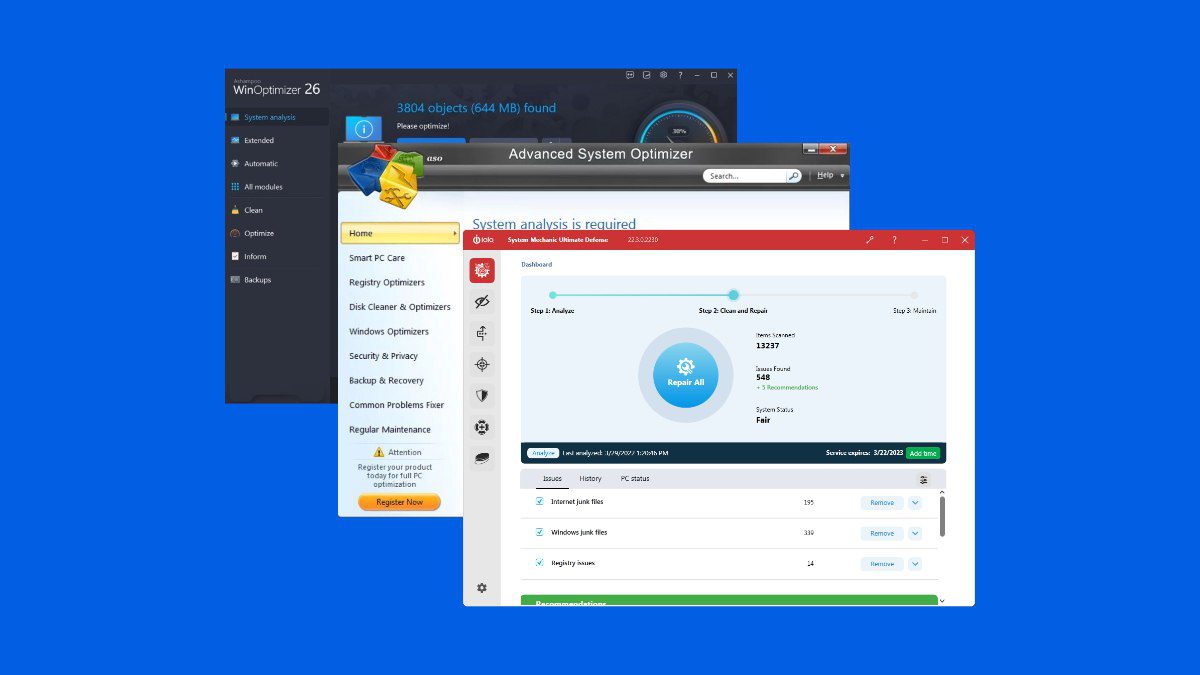Expand the Registry issues chevron
The image size is (1200, 675).
point(915,564)
